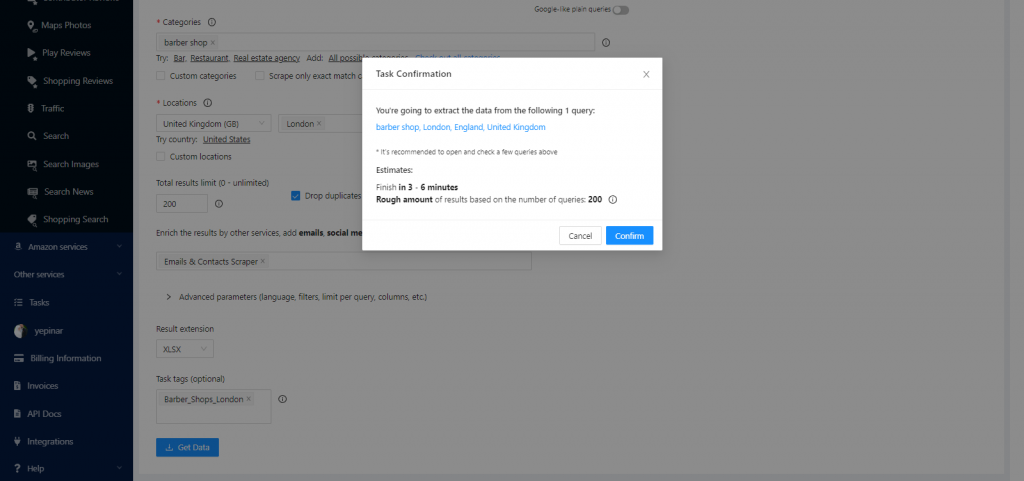Click the Play Reviews icon in sidebar

point(32,52)
